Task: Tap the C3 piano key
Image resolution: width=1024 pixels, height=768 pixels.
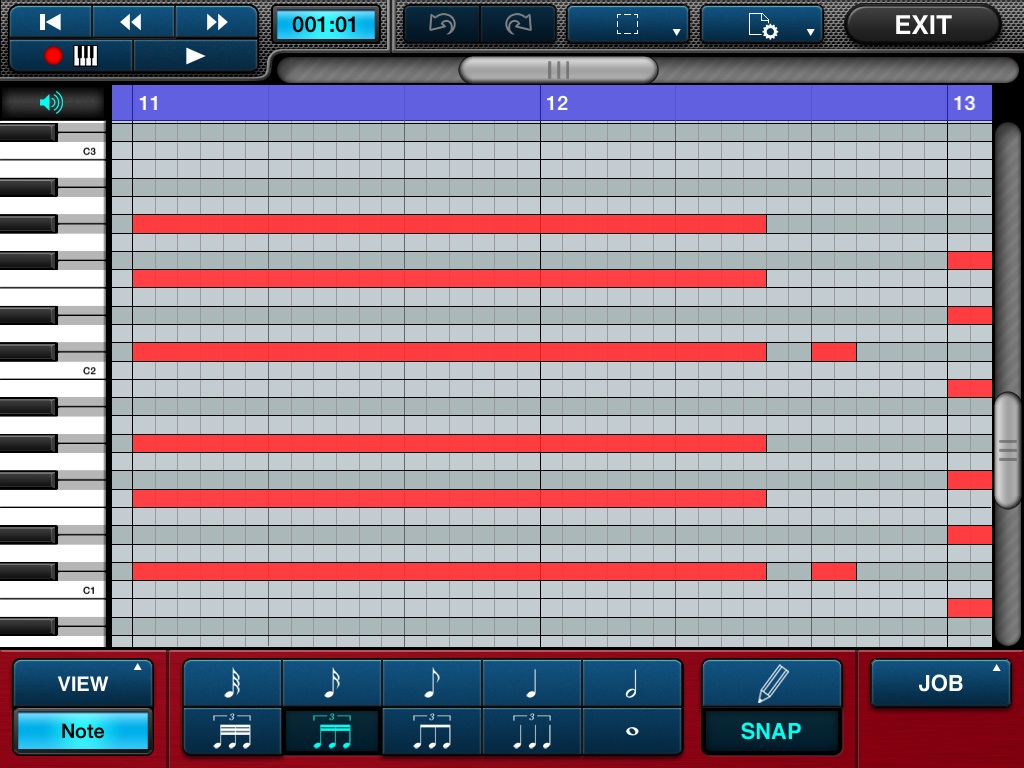Action: (x=52, y=151)
